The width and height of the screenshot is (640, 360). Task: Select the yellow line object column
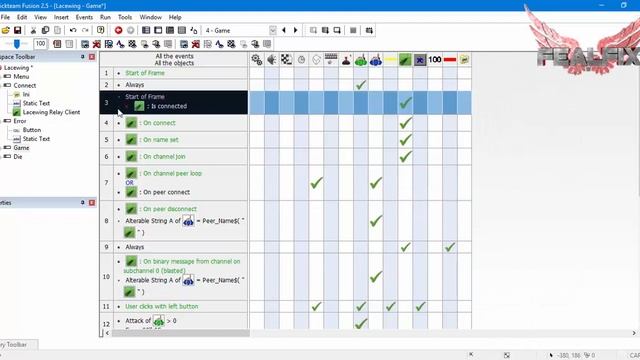coord(391,60)
